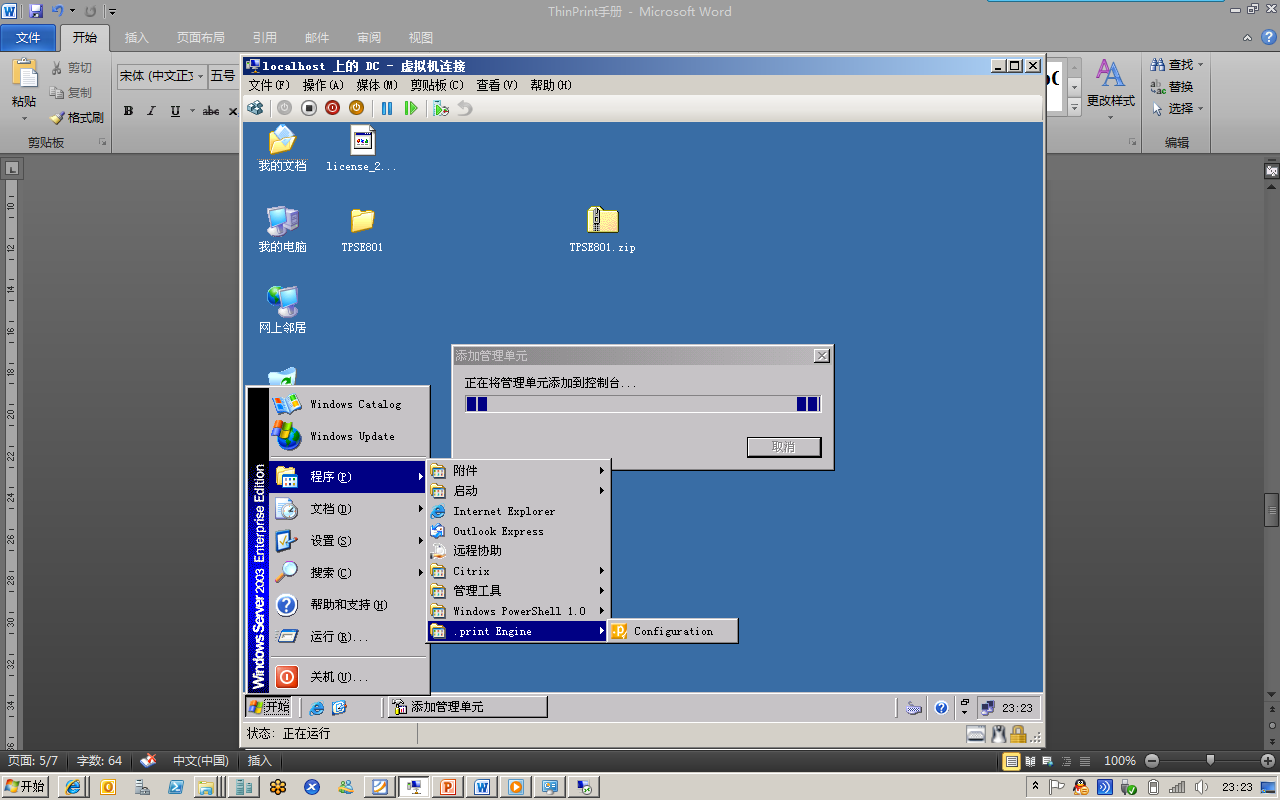Viewport: 1280px width, 800px height.
Task: Click the Windows 开始 button on host taskbar
Action: 25,787
